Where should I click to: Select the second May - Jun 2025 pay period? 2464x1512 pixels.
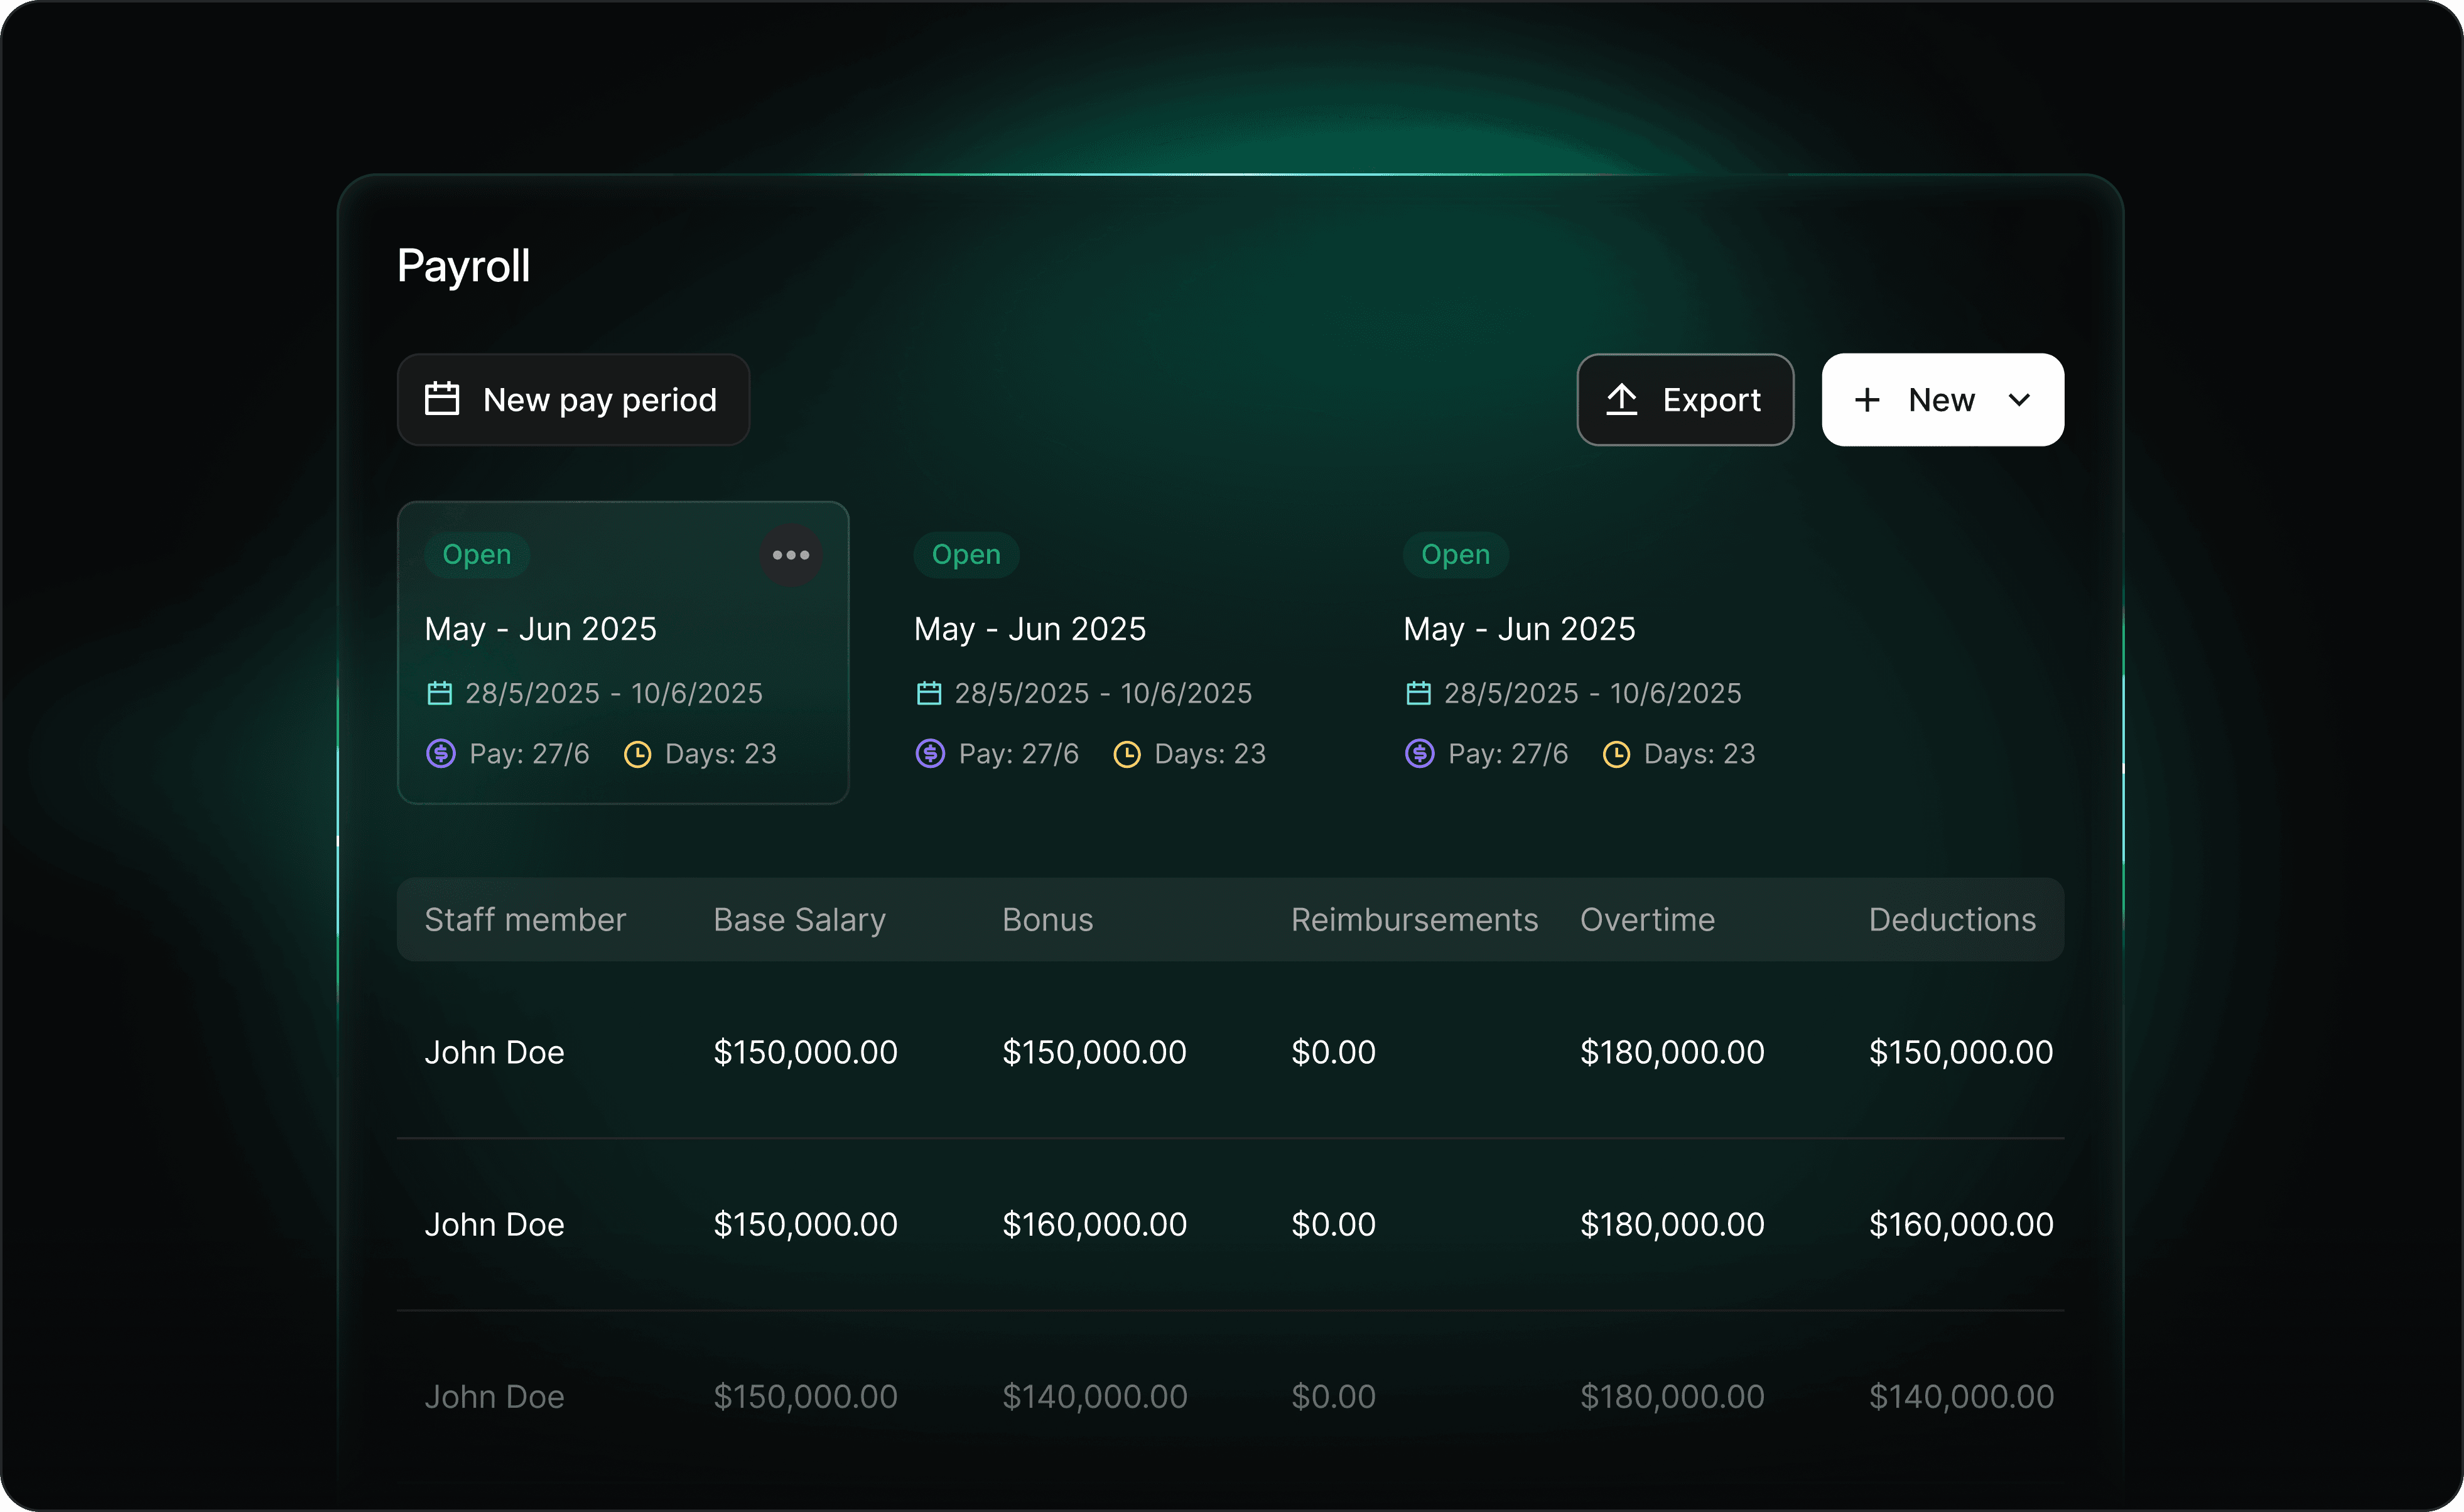pos(1089,650)
